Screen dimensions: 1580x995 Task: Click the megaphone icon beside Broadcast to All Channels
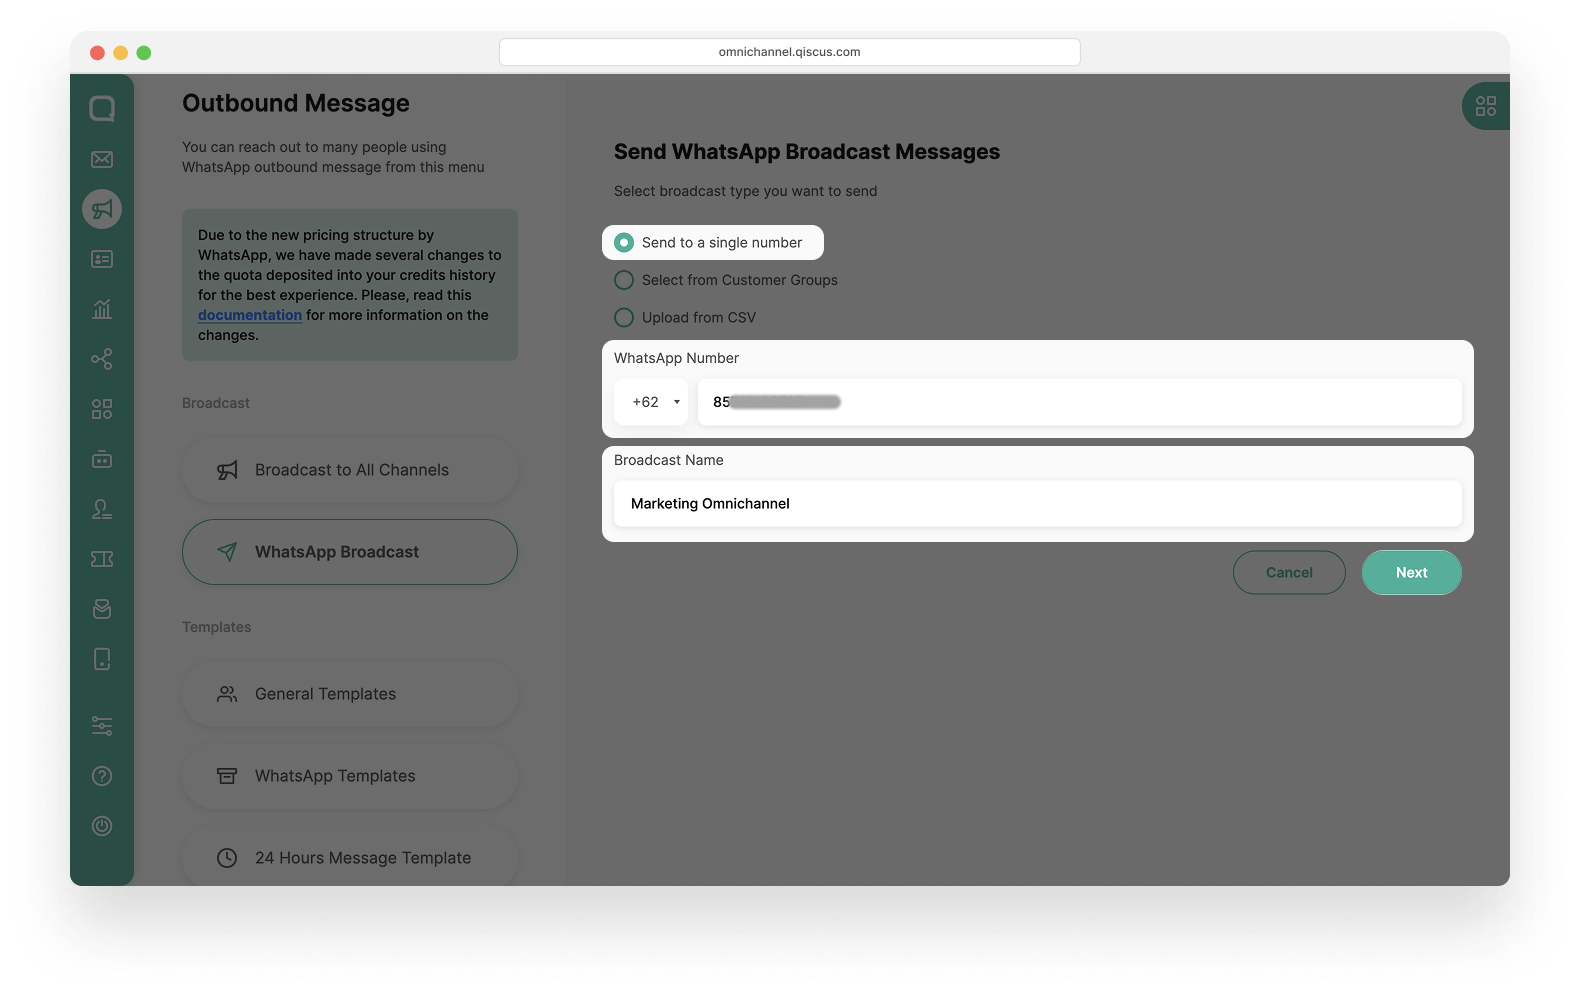click(228, 470)
